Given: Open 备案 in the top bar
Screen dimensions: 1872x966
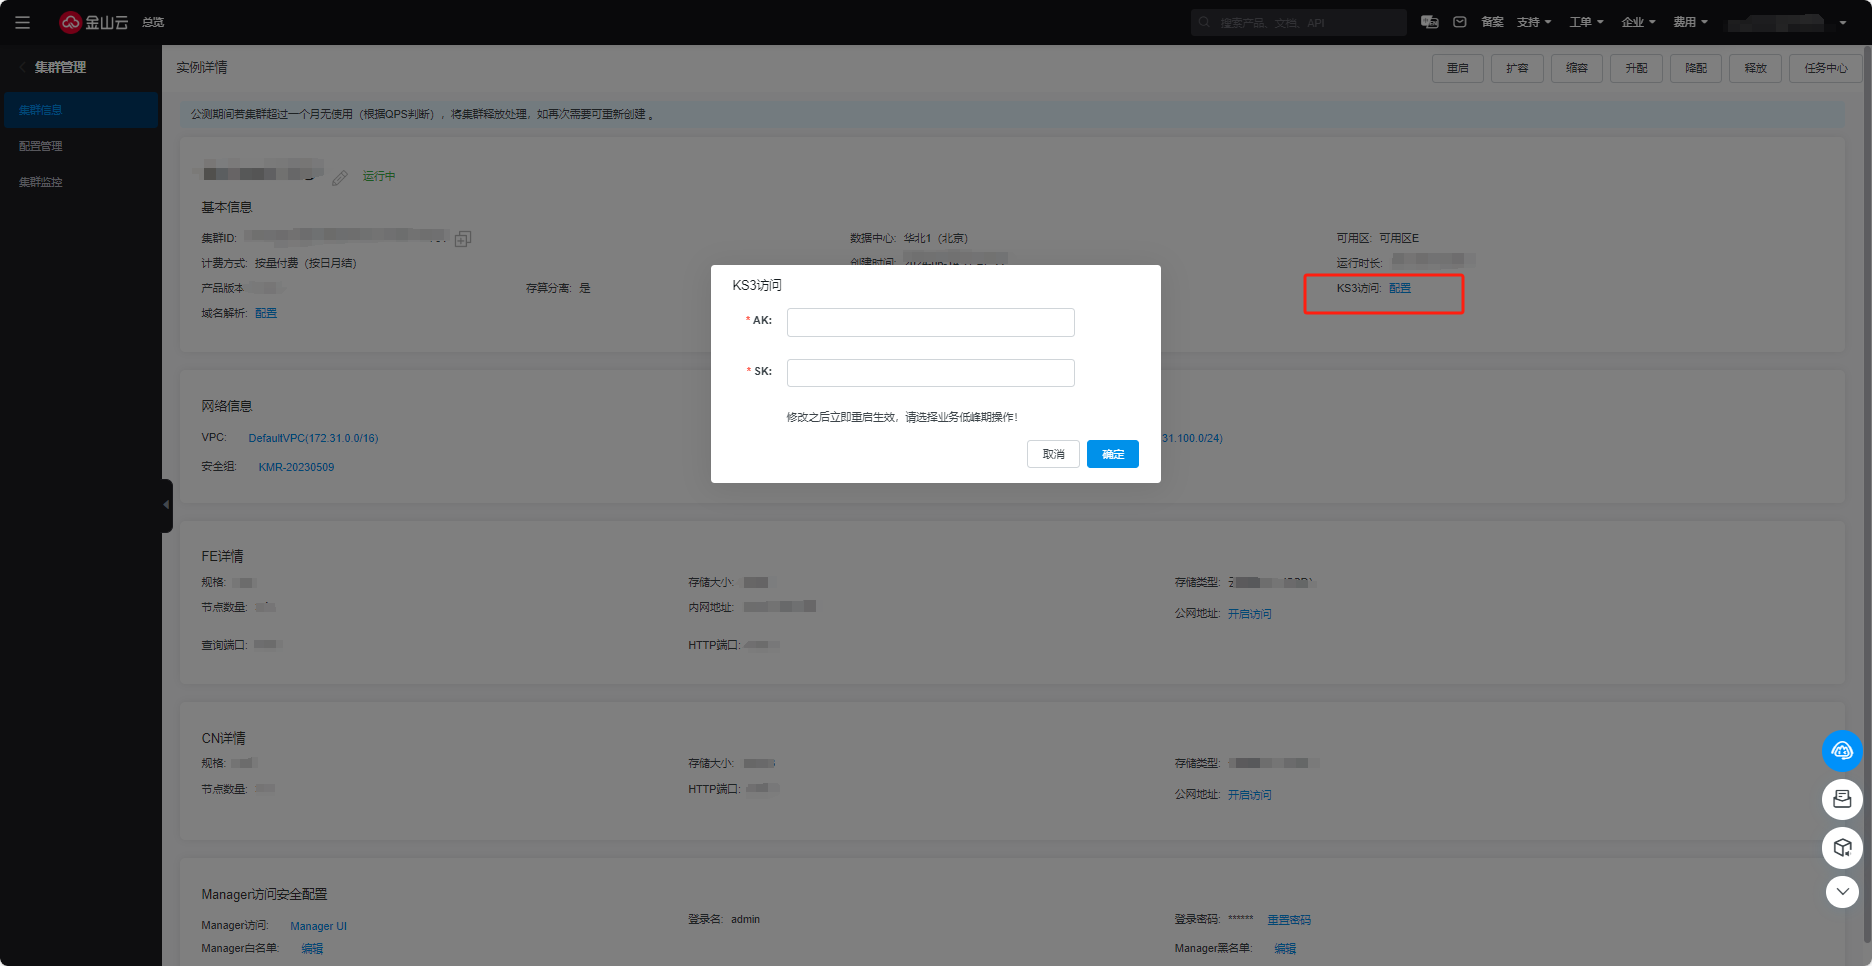Looking at the screenshot, I should tap(1492, 22).
